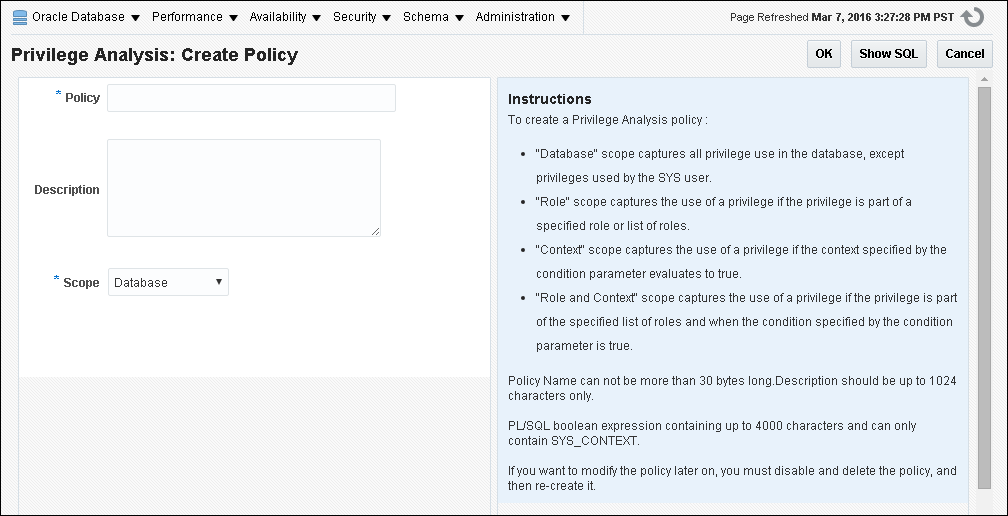The width and height of the screenshot is (1008, 516).
Task: Click inside the Description text area
Action: click(x=243, y=188)
